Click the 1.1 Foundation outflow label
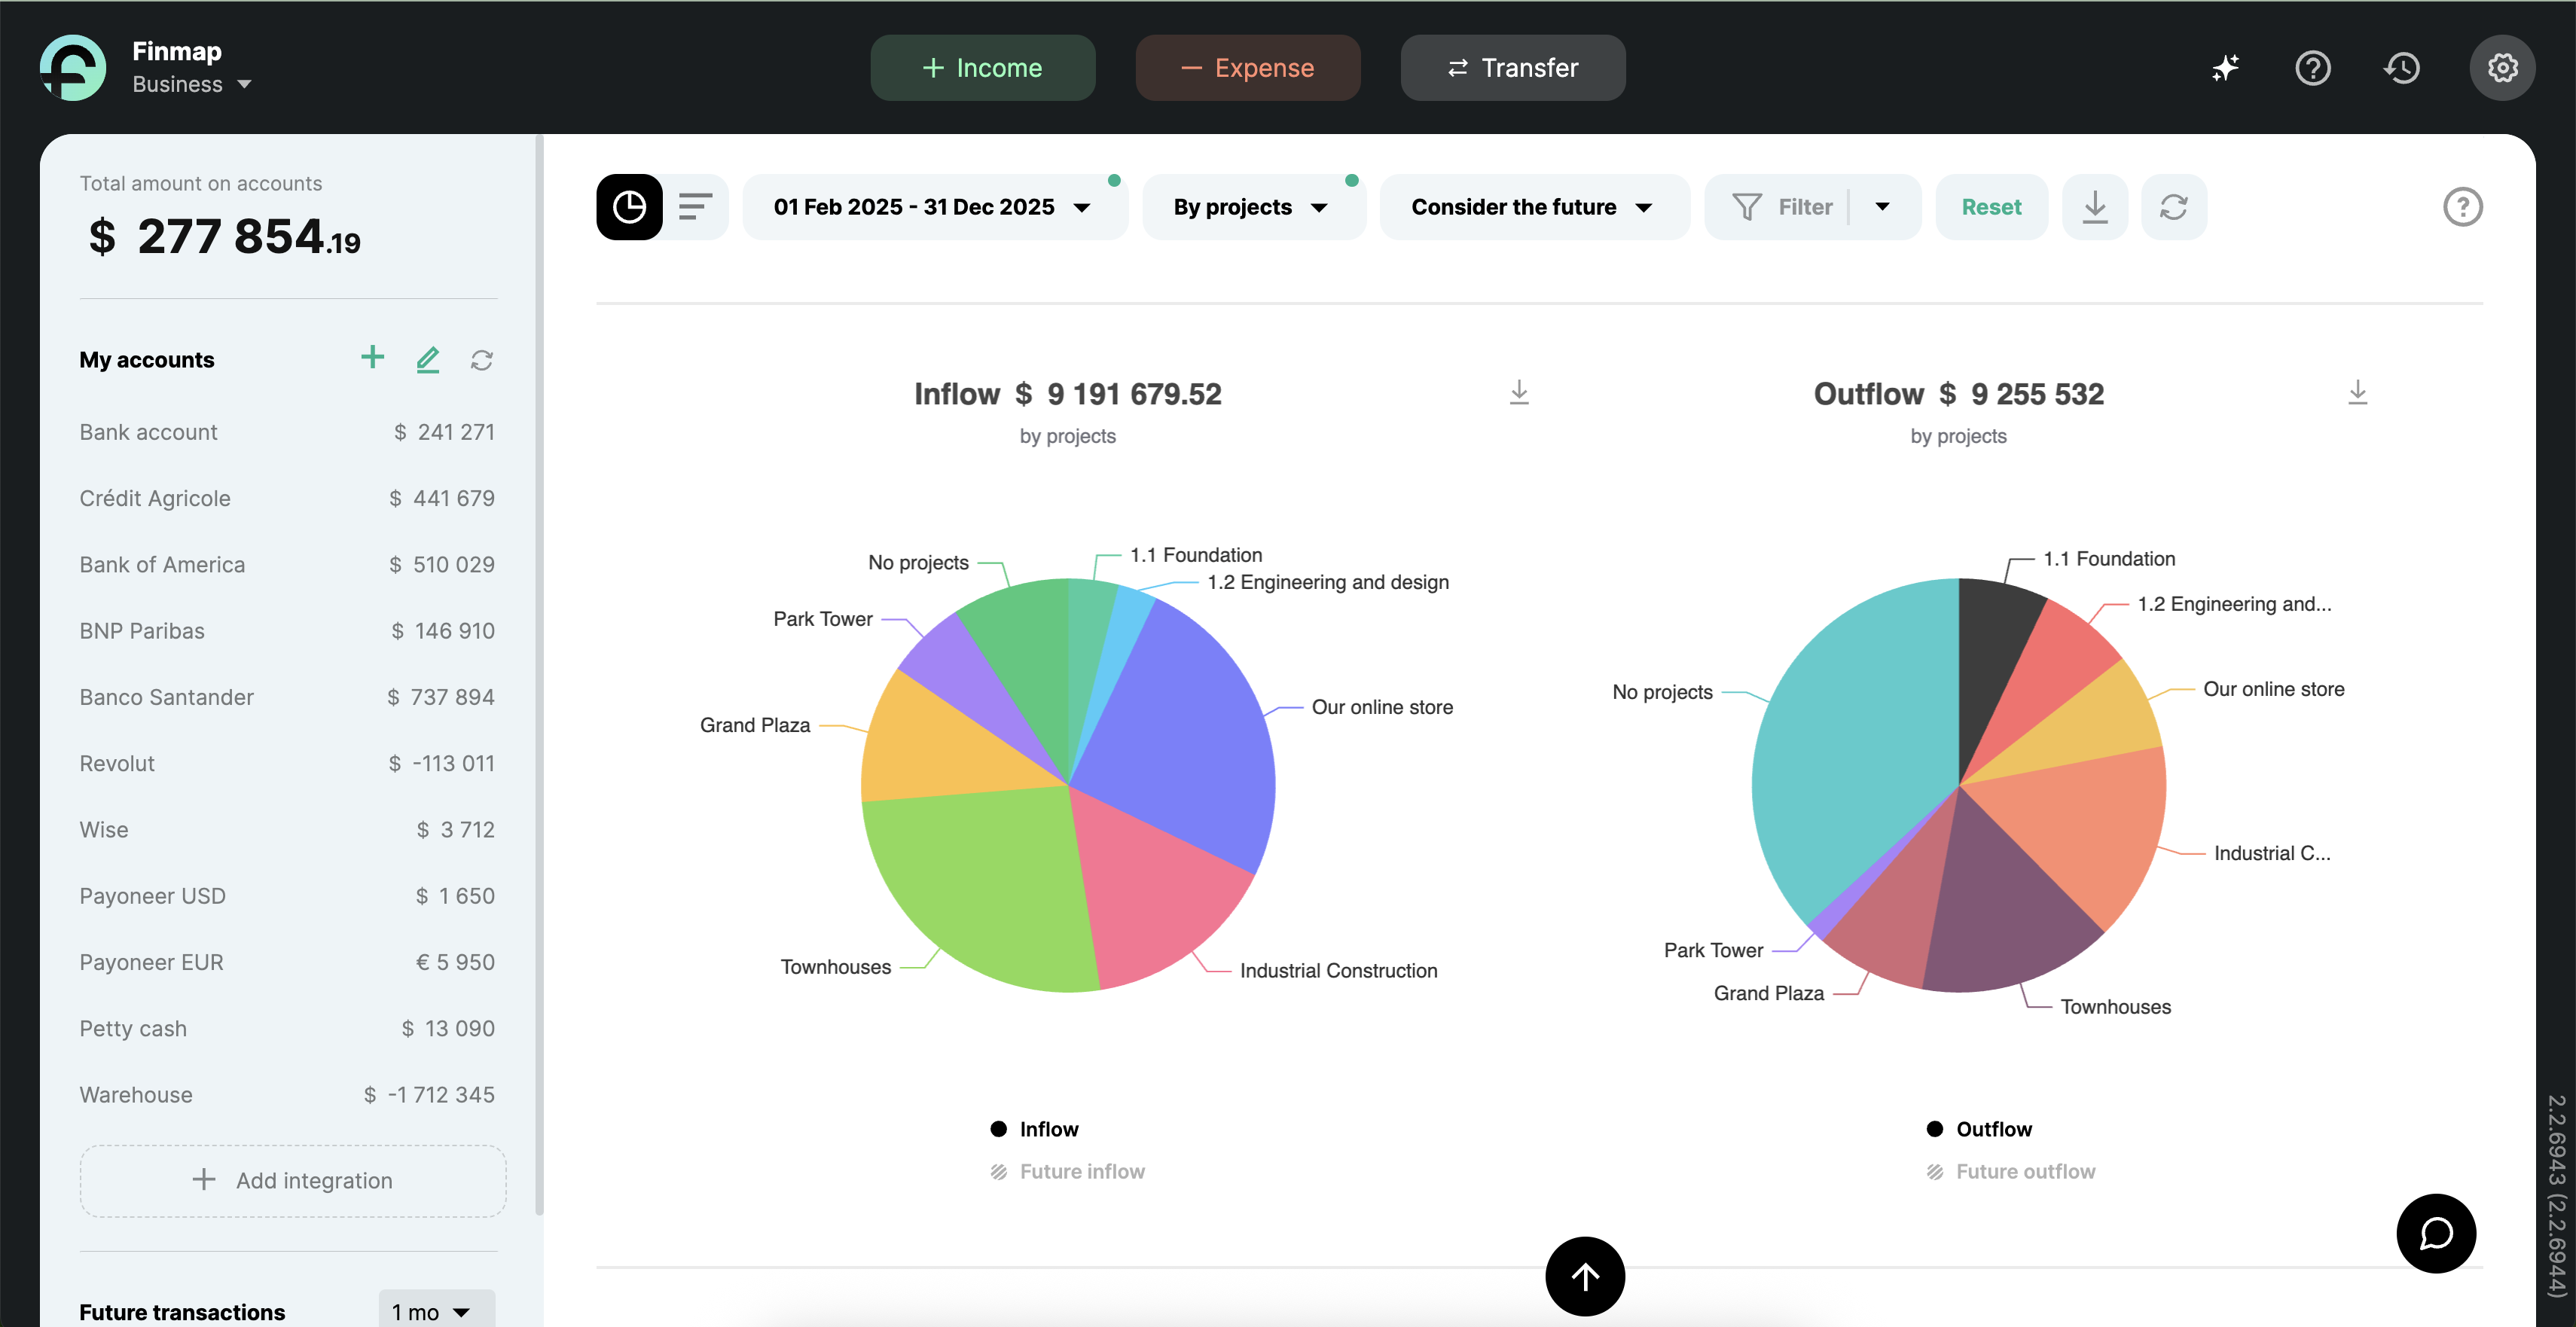 [x=2109, y=559]
